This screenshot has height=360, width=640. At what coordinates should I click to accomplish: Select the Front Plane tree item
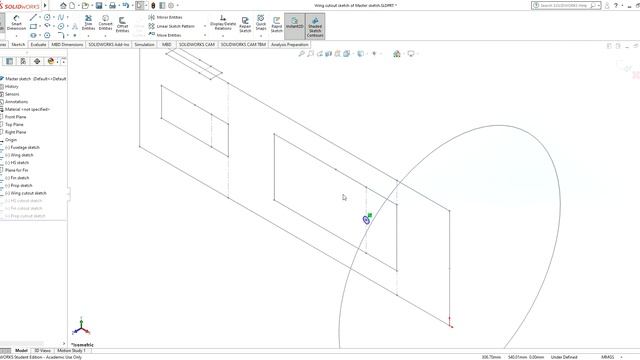click(x=13, y=117)
